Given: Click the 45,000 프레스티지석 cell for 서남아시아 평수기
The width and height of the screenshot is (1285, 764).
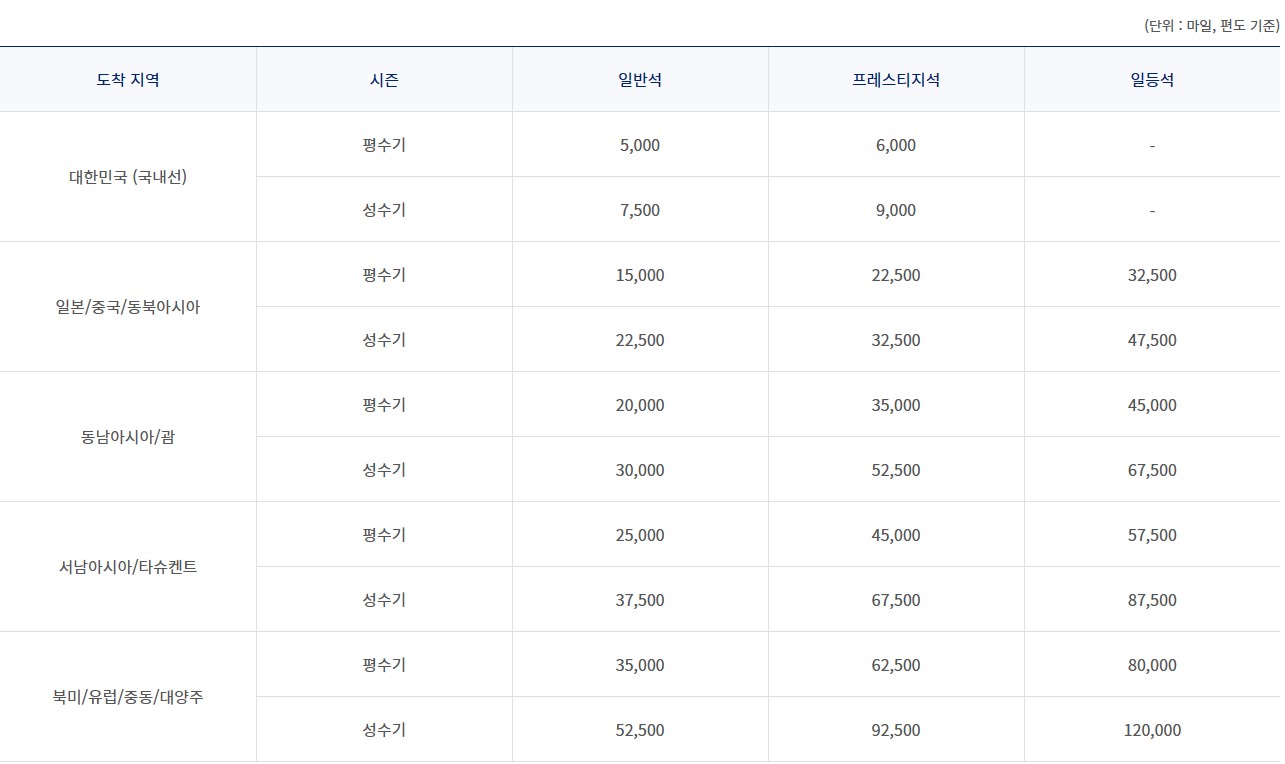Looking at the screenshot, I should 895,534.
